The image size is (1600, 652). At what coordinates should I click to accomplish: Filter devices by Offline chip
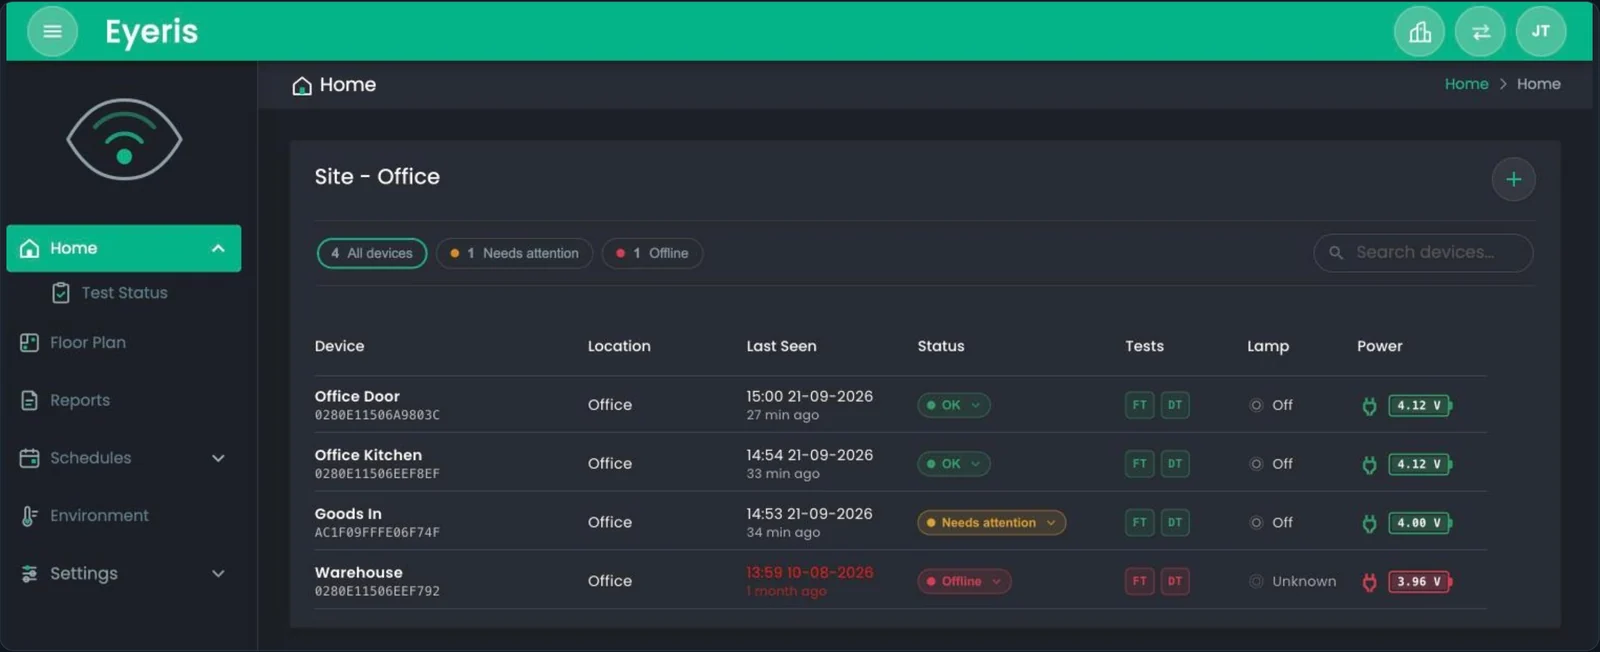pos(652,253)
